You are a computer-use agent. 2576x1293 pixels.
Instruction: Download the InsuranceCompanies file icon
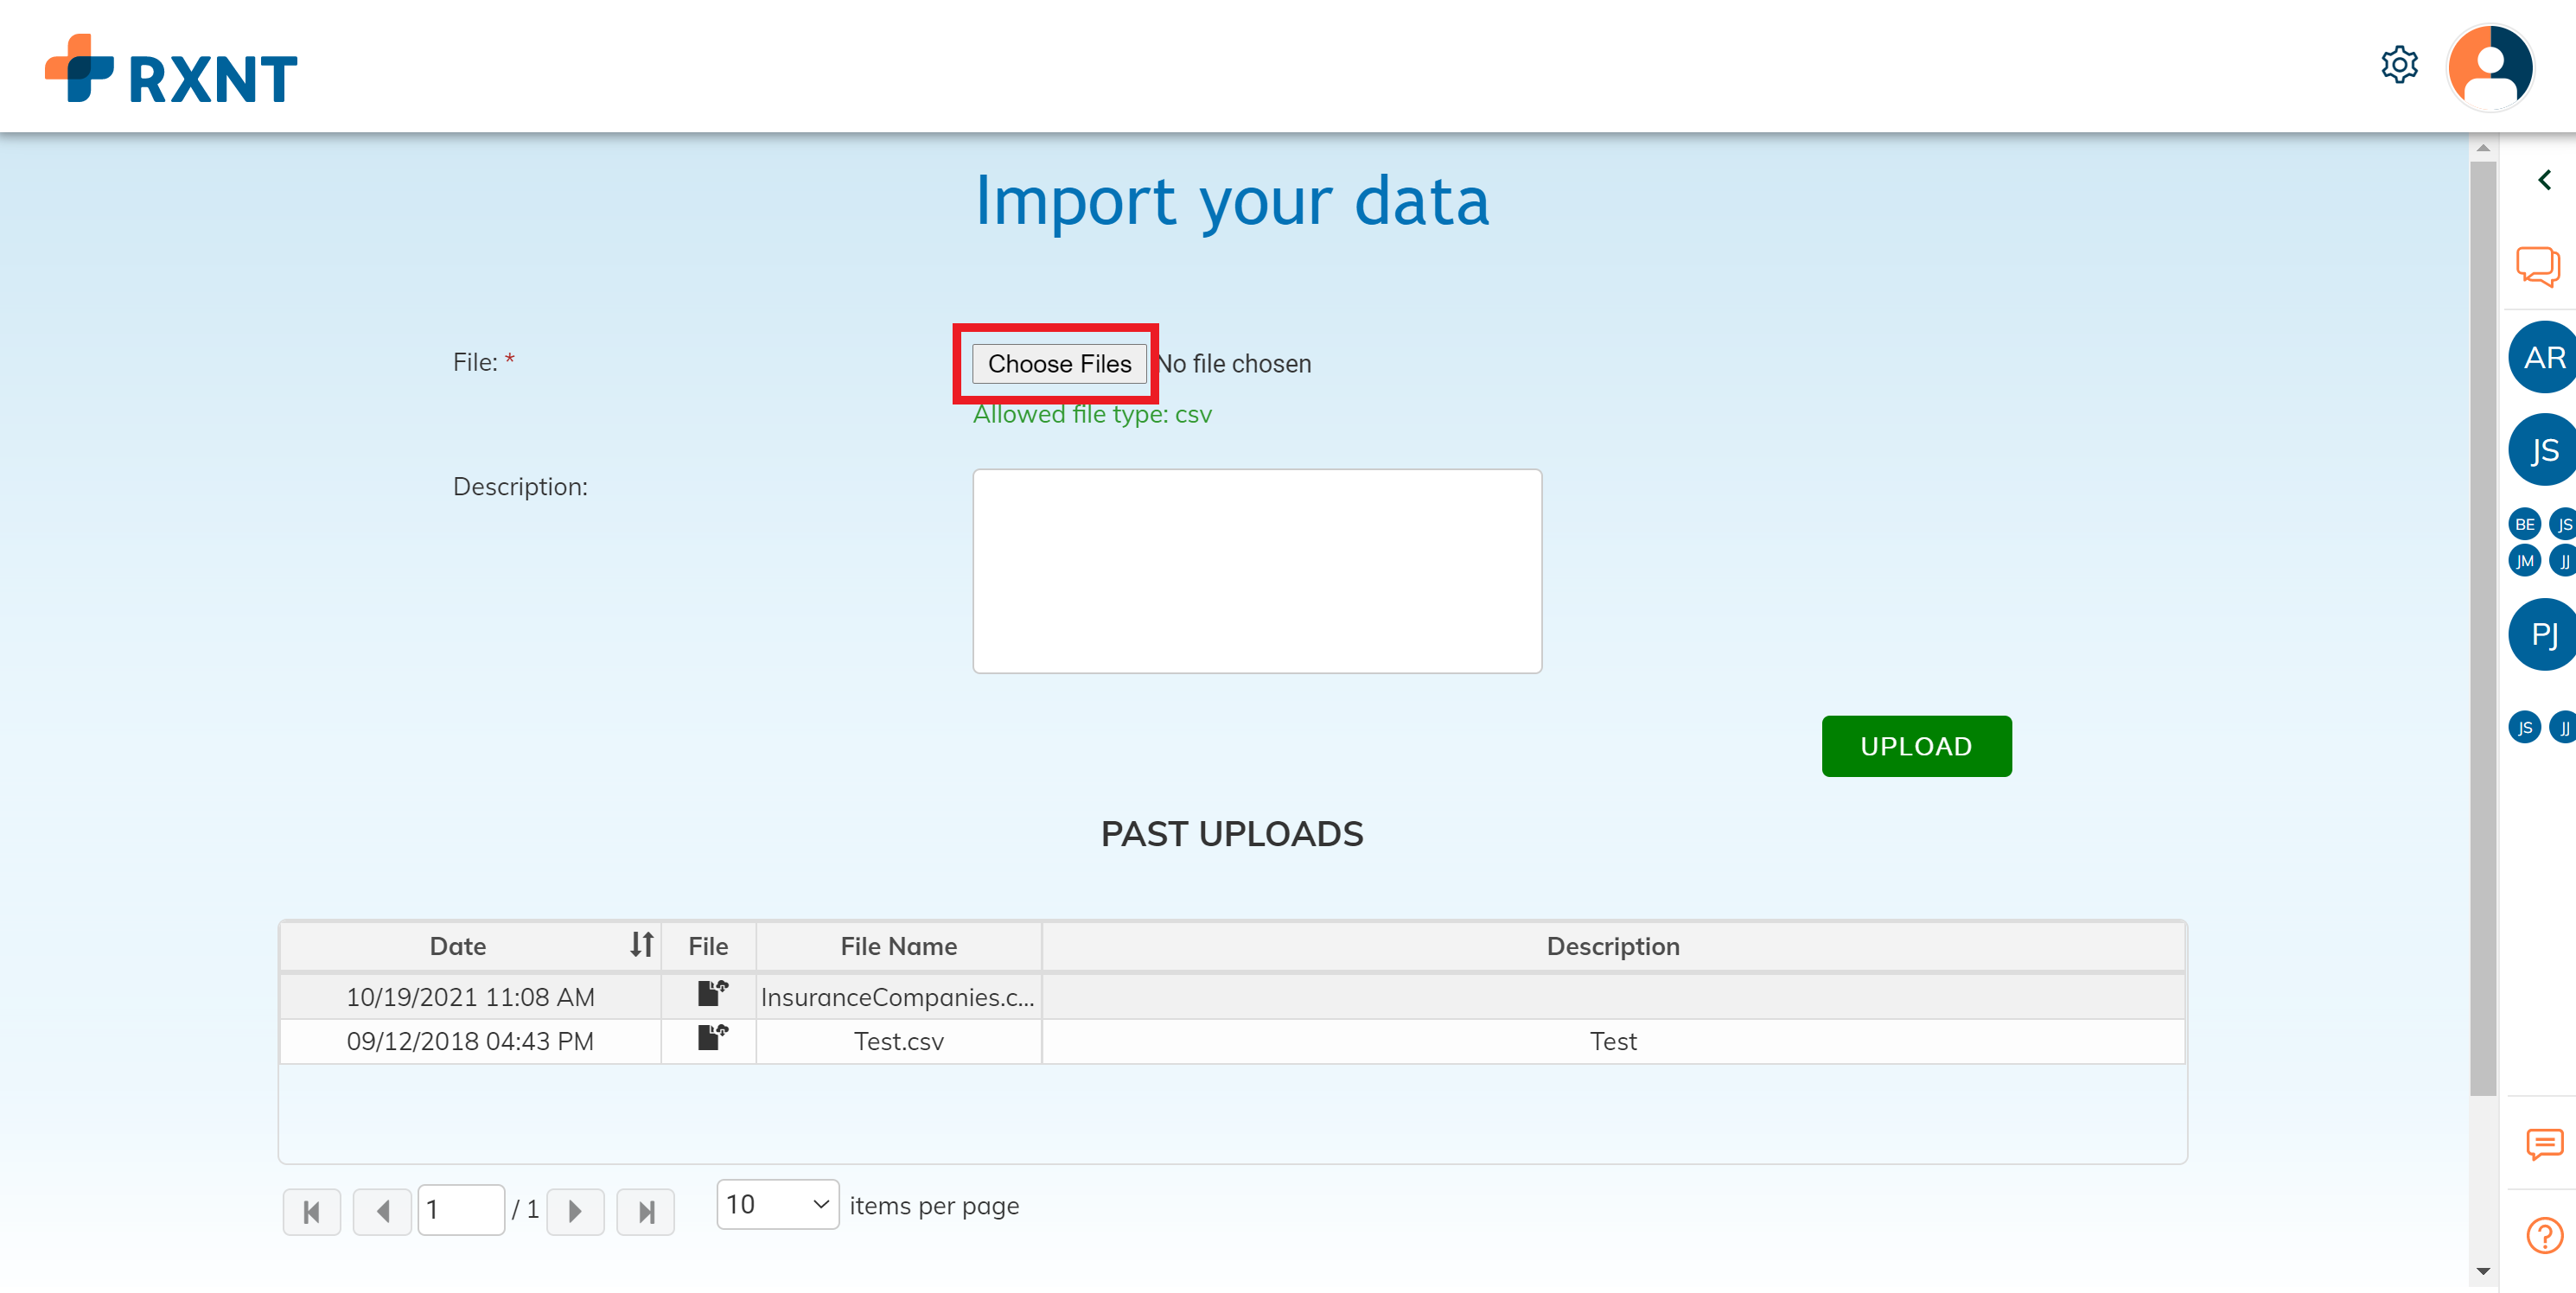712,993
